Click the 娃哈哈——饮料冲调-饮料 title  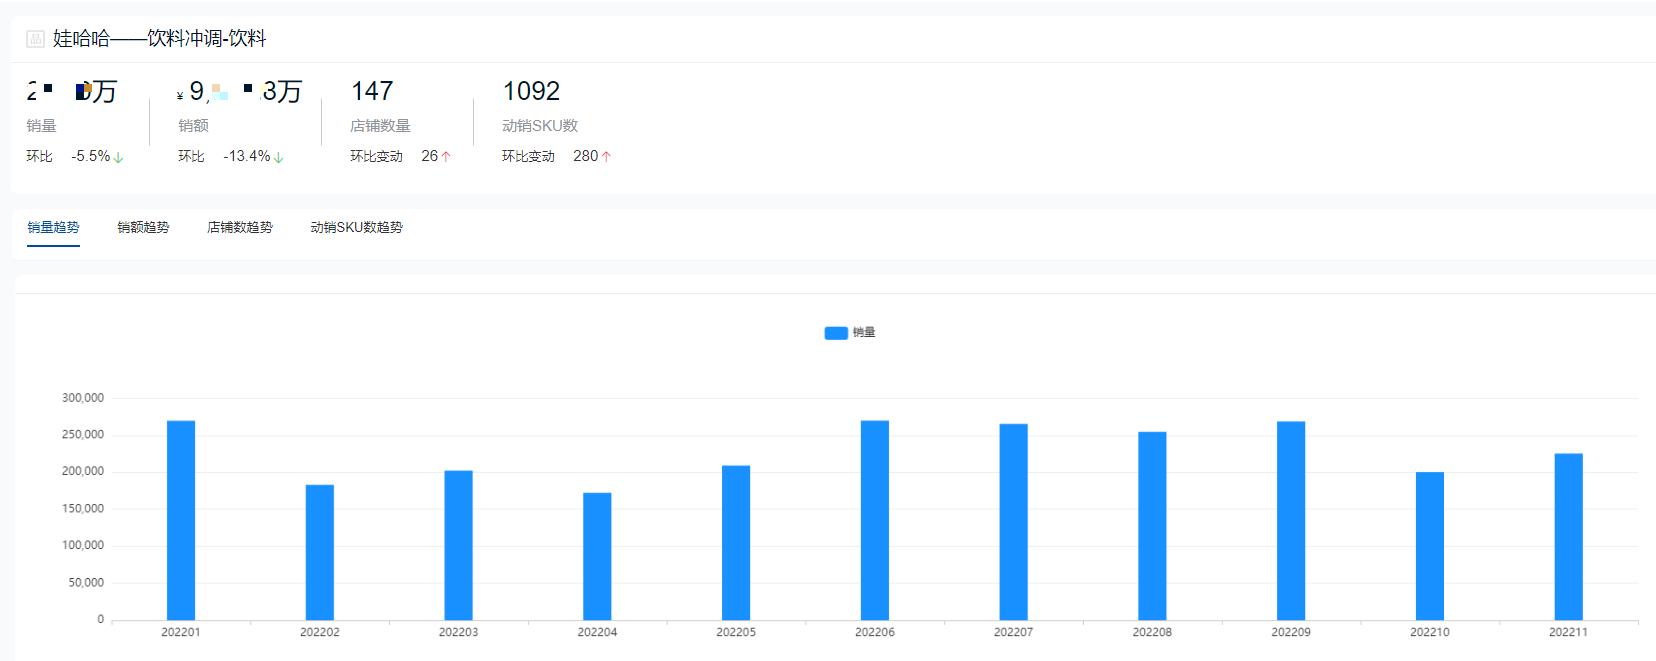tap(160, 39)
